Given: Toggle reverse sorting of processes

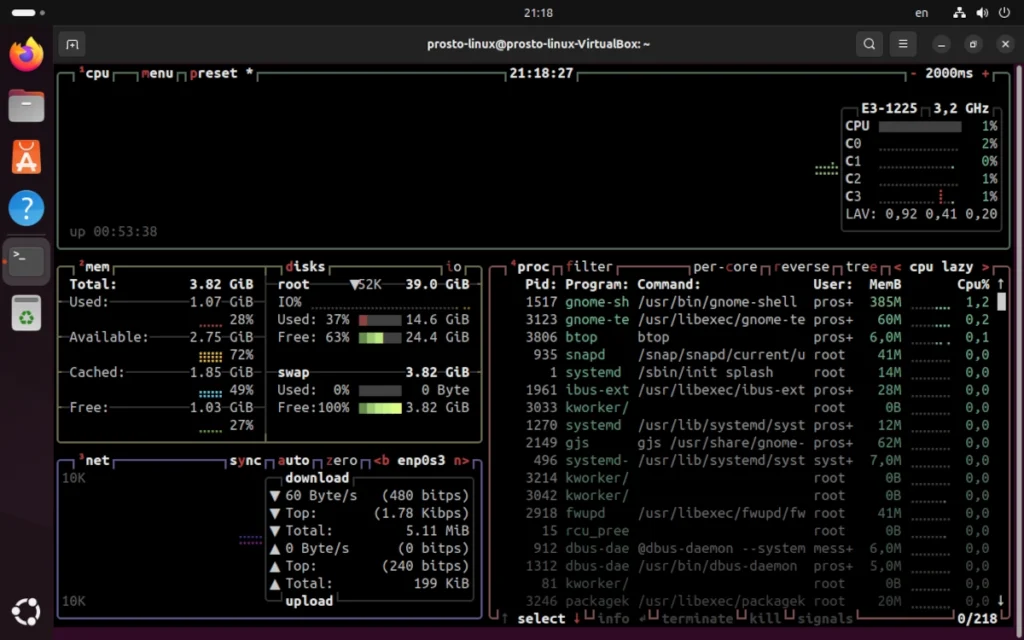Looking at the screenshot, I should coord(801,266).
